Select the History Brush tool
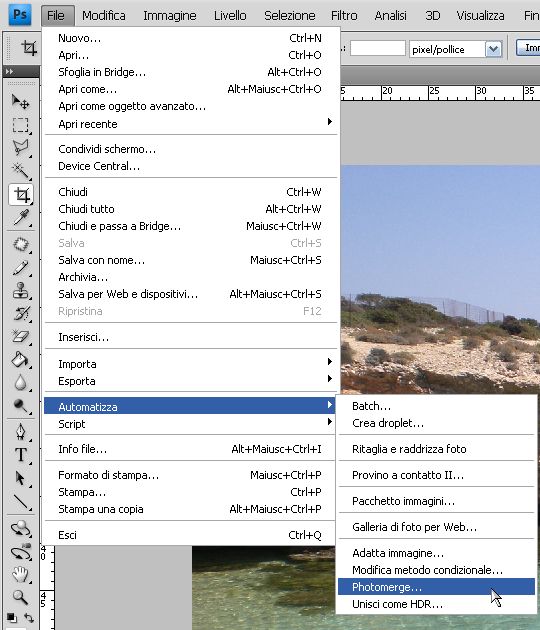Screen dimensions: 540x630 20,313
